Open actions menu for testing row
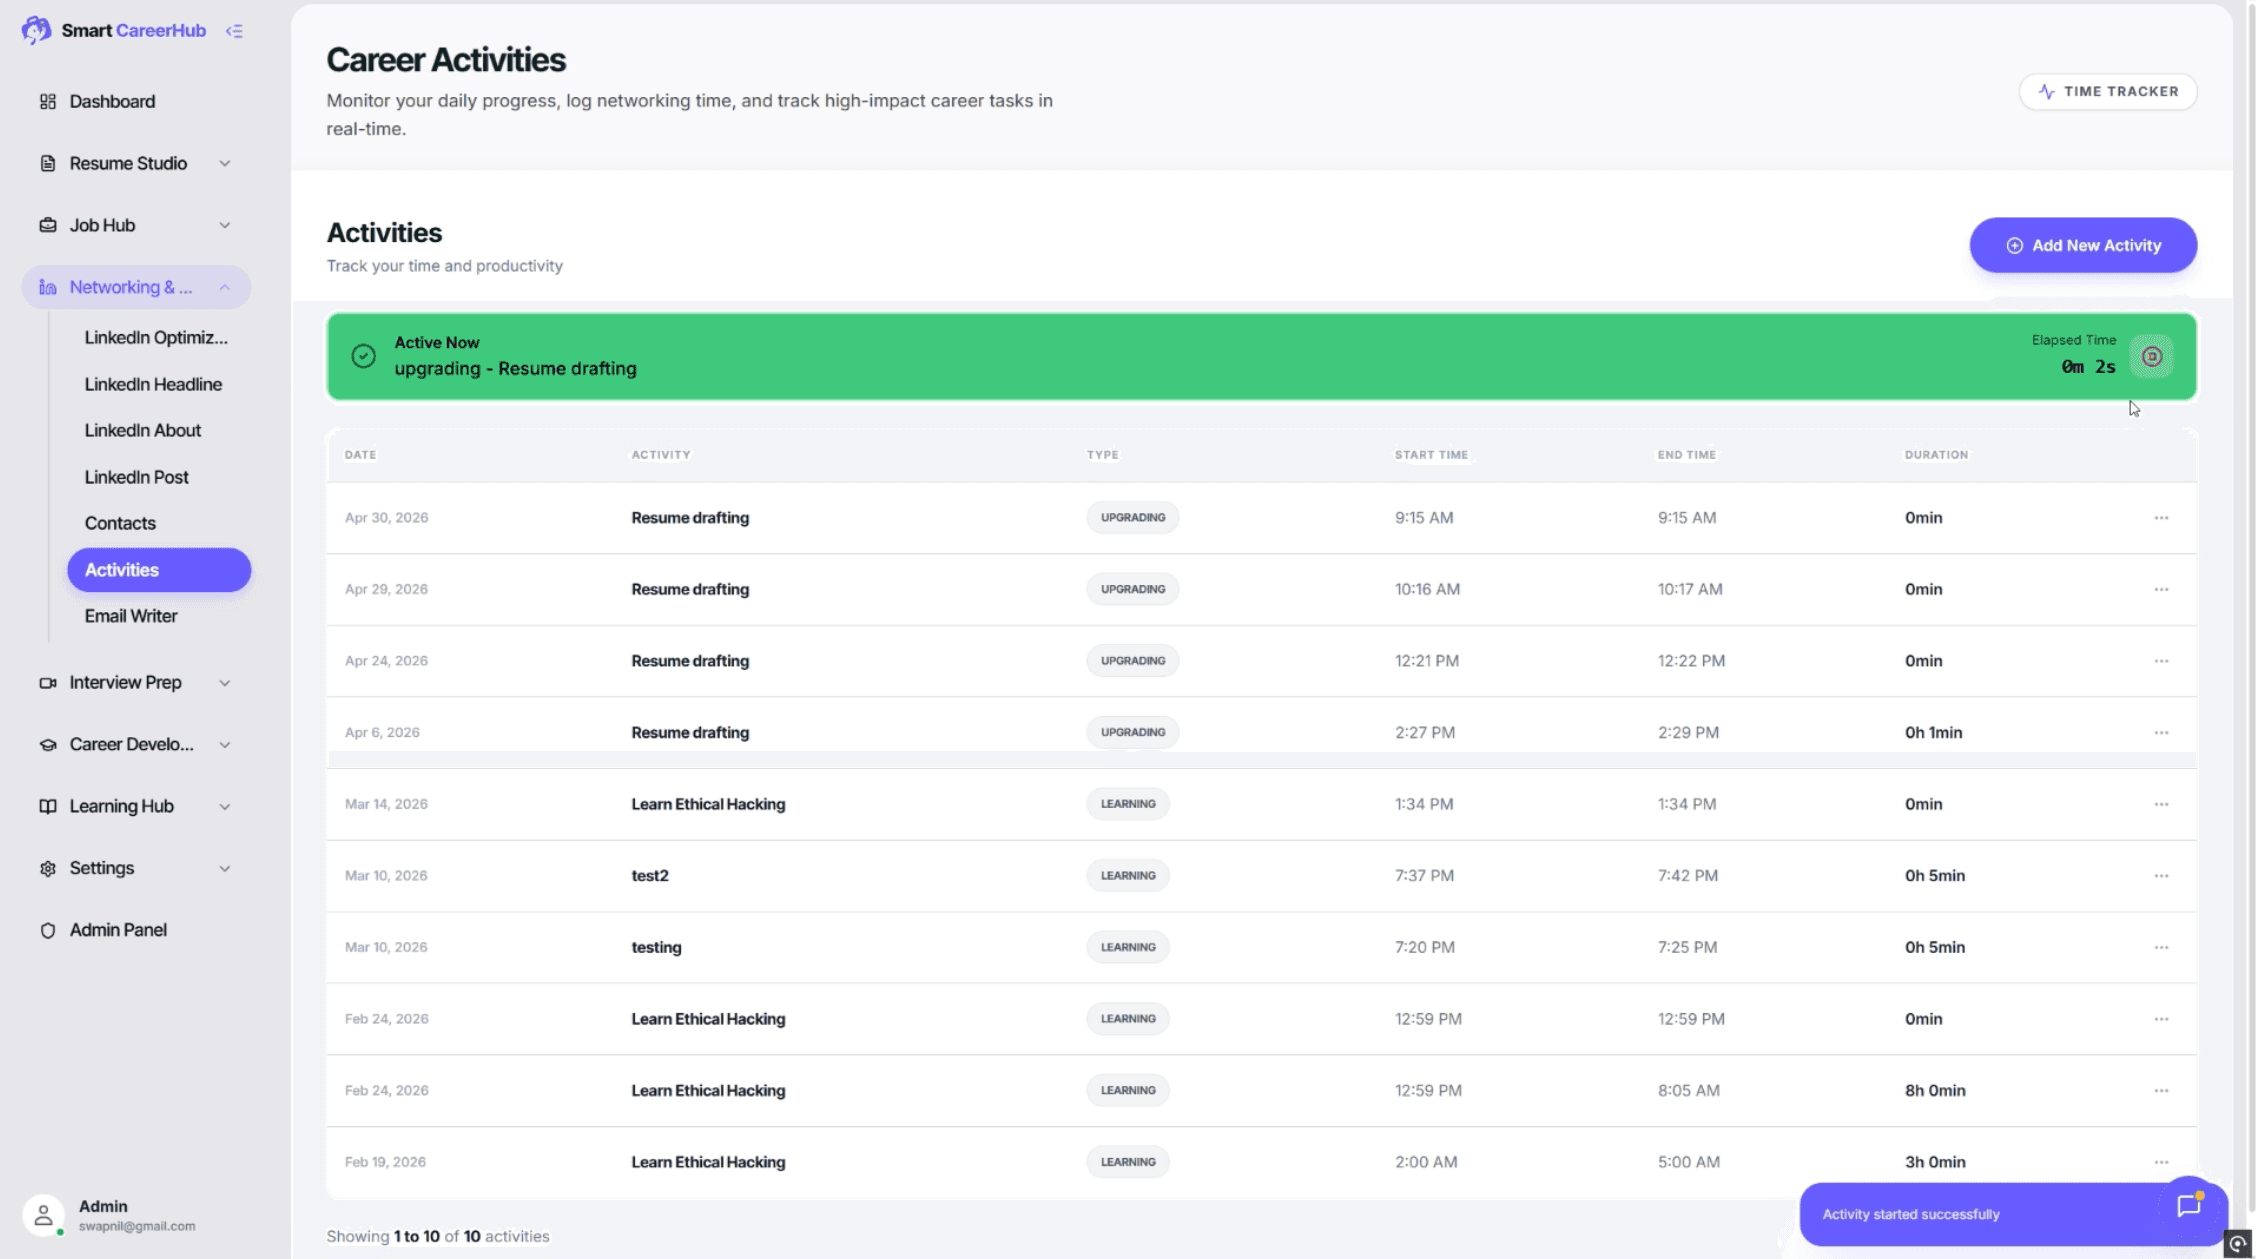 coord(2161,947)
